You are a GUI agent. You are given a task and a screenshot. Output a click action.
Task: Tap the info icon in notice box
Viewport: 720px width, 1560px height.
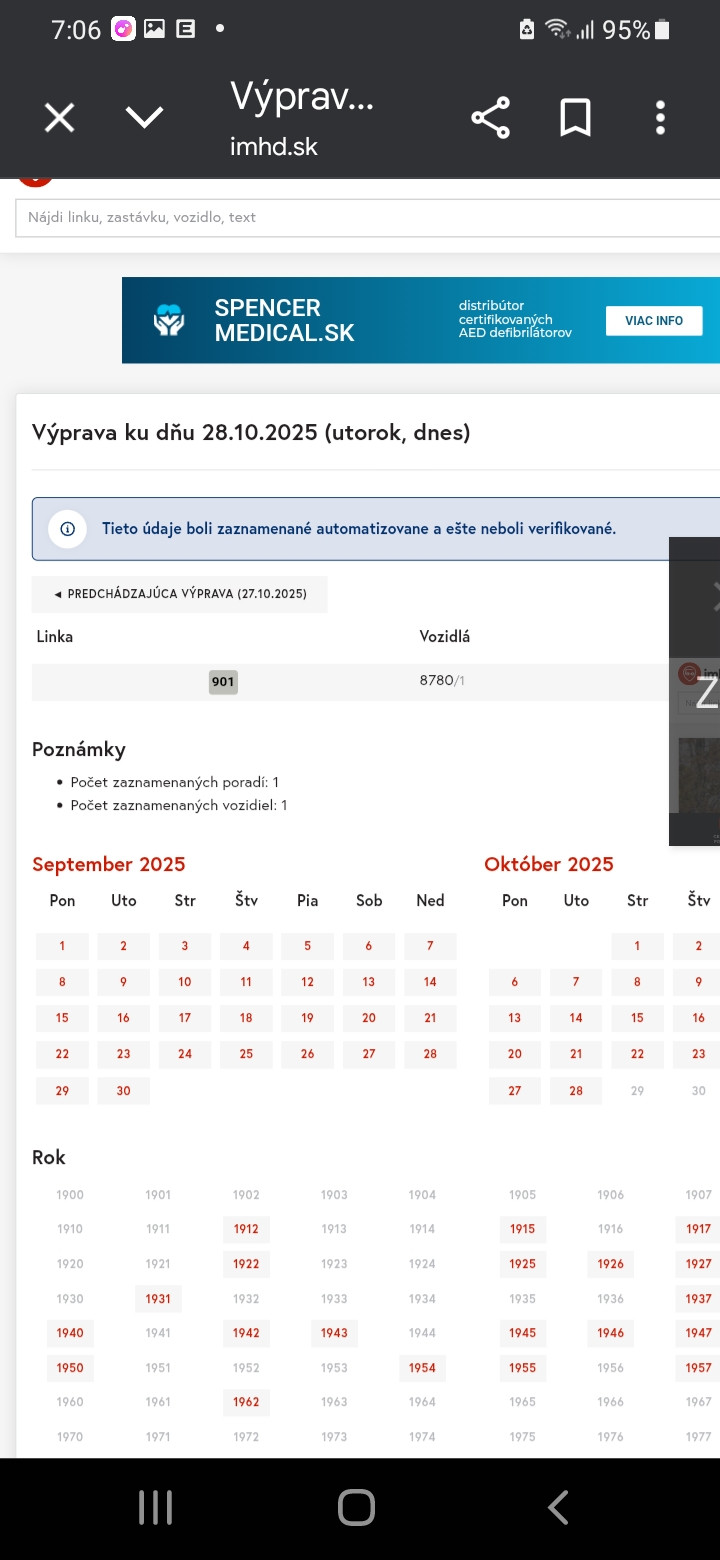click(68, 529)
